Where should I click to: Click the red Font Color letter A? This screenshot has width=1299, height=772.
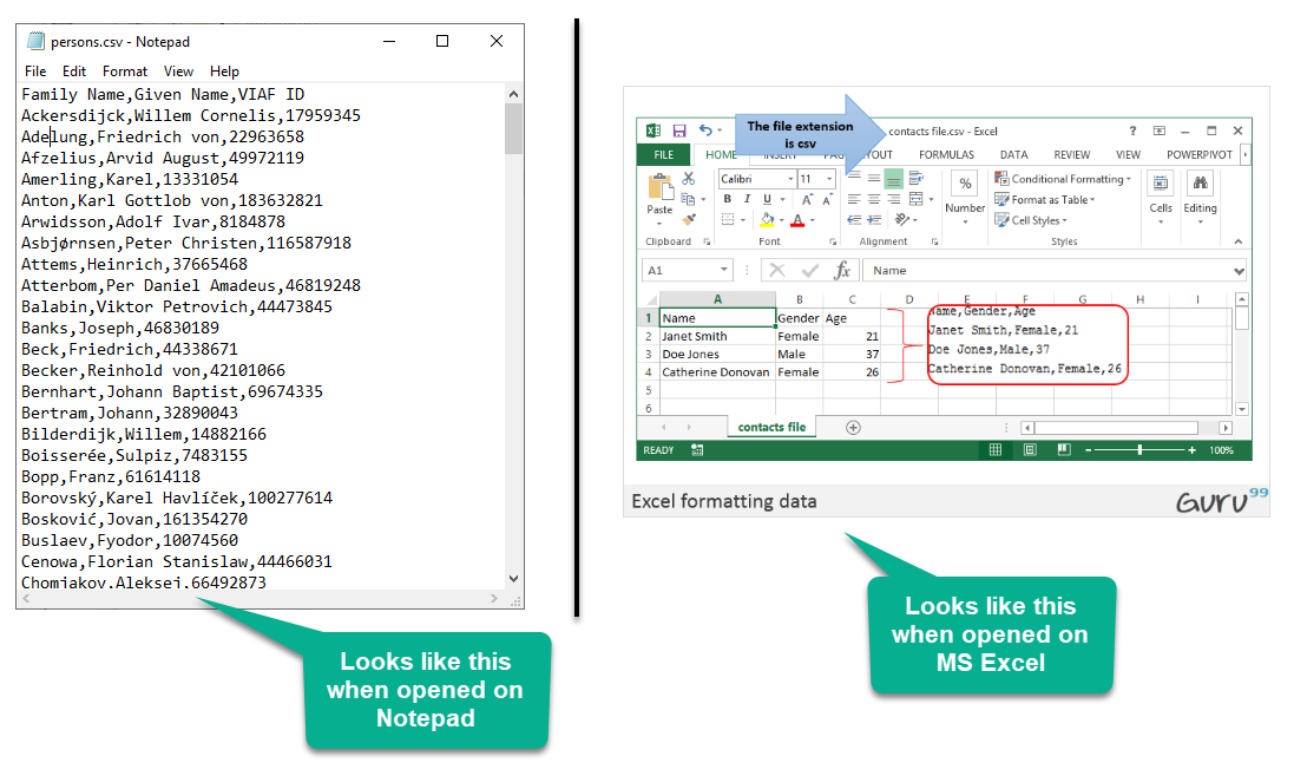click(x=797, y=220)
